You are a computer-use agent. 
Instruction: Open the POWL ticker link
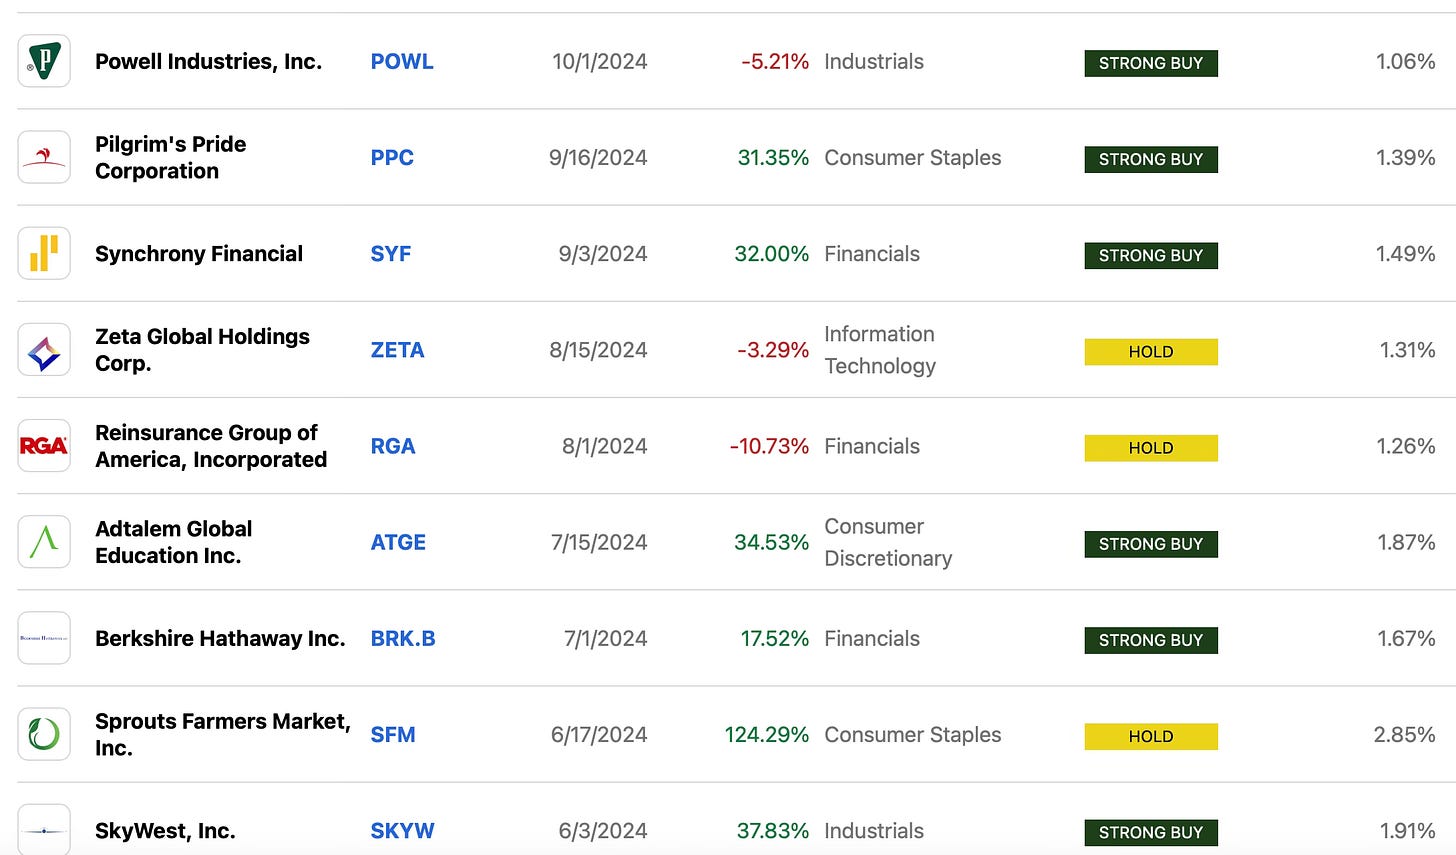coord(402,62)
